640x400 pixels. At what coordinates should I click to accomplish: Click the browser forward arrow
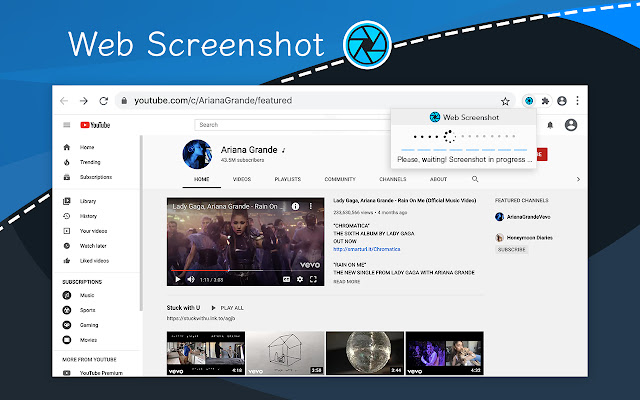[84, 101]
